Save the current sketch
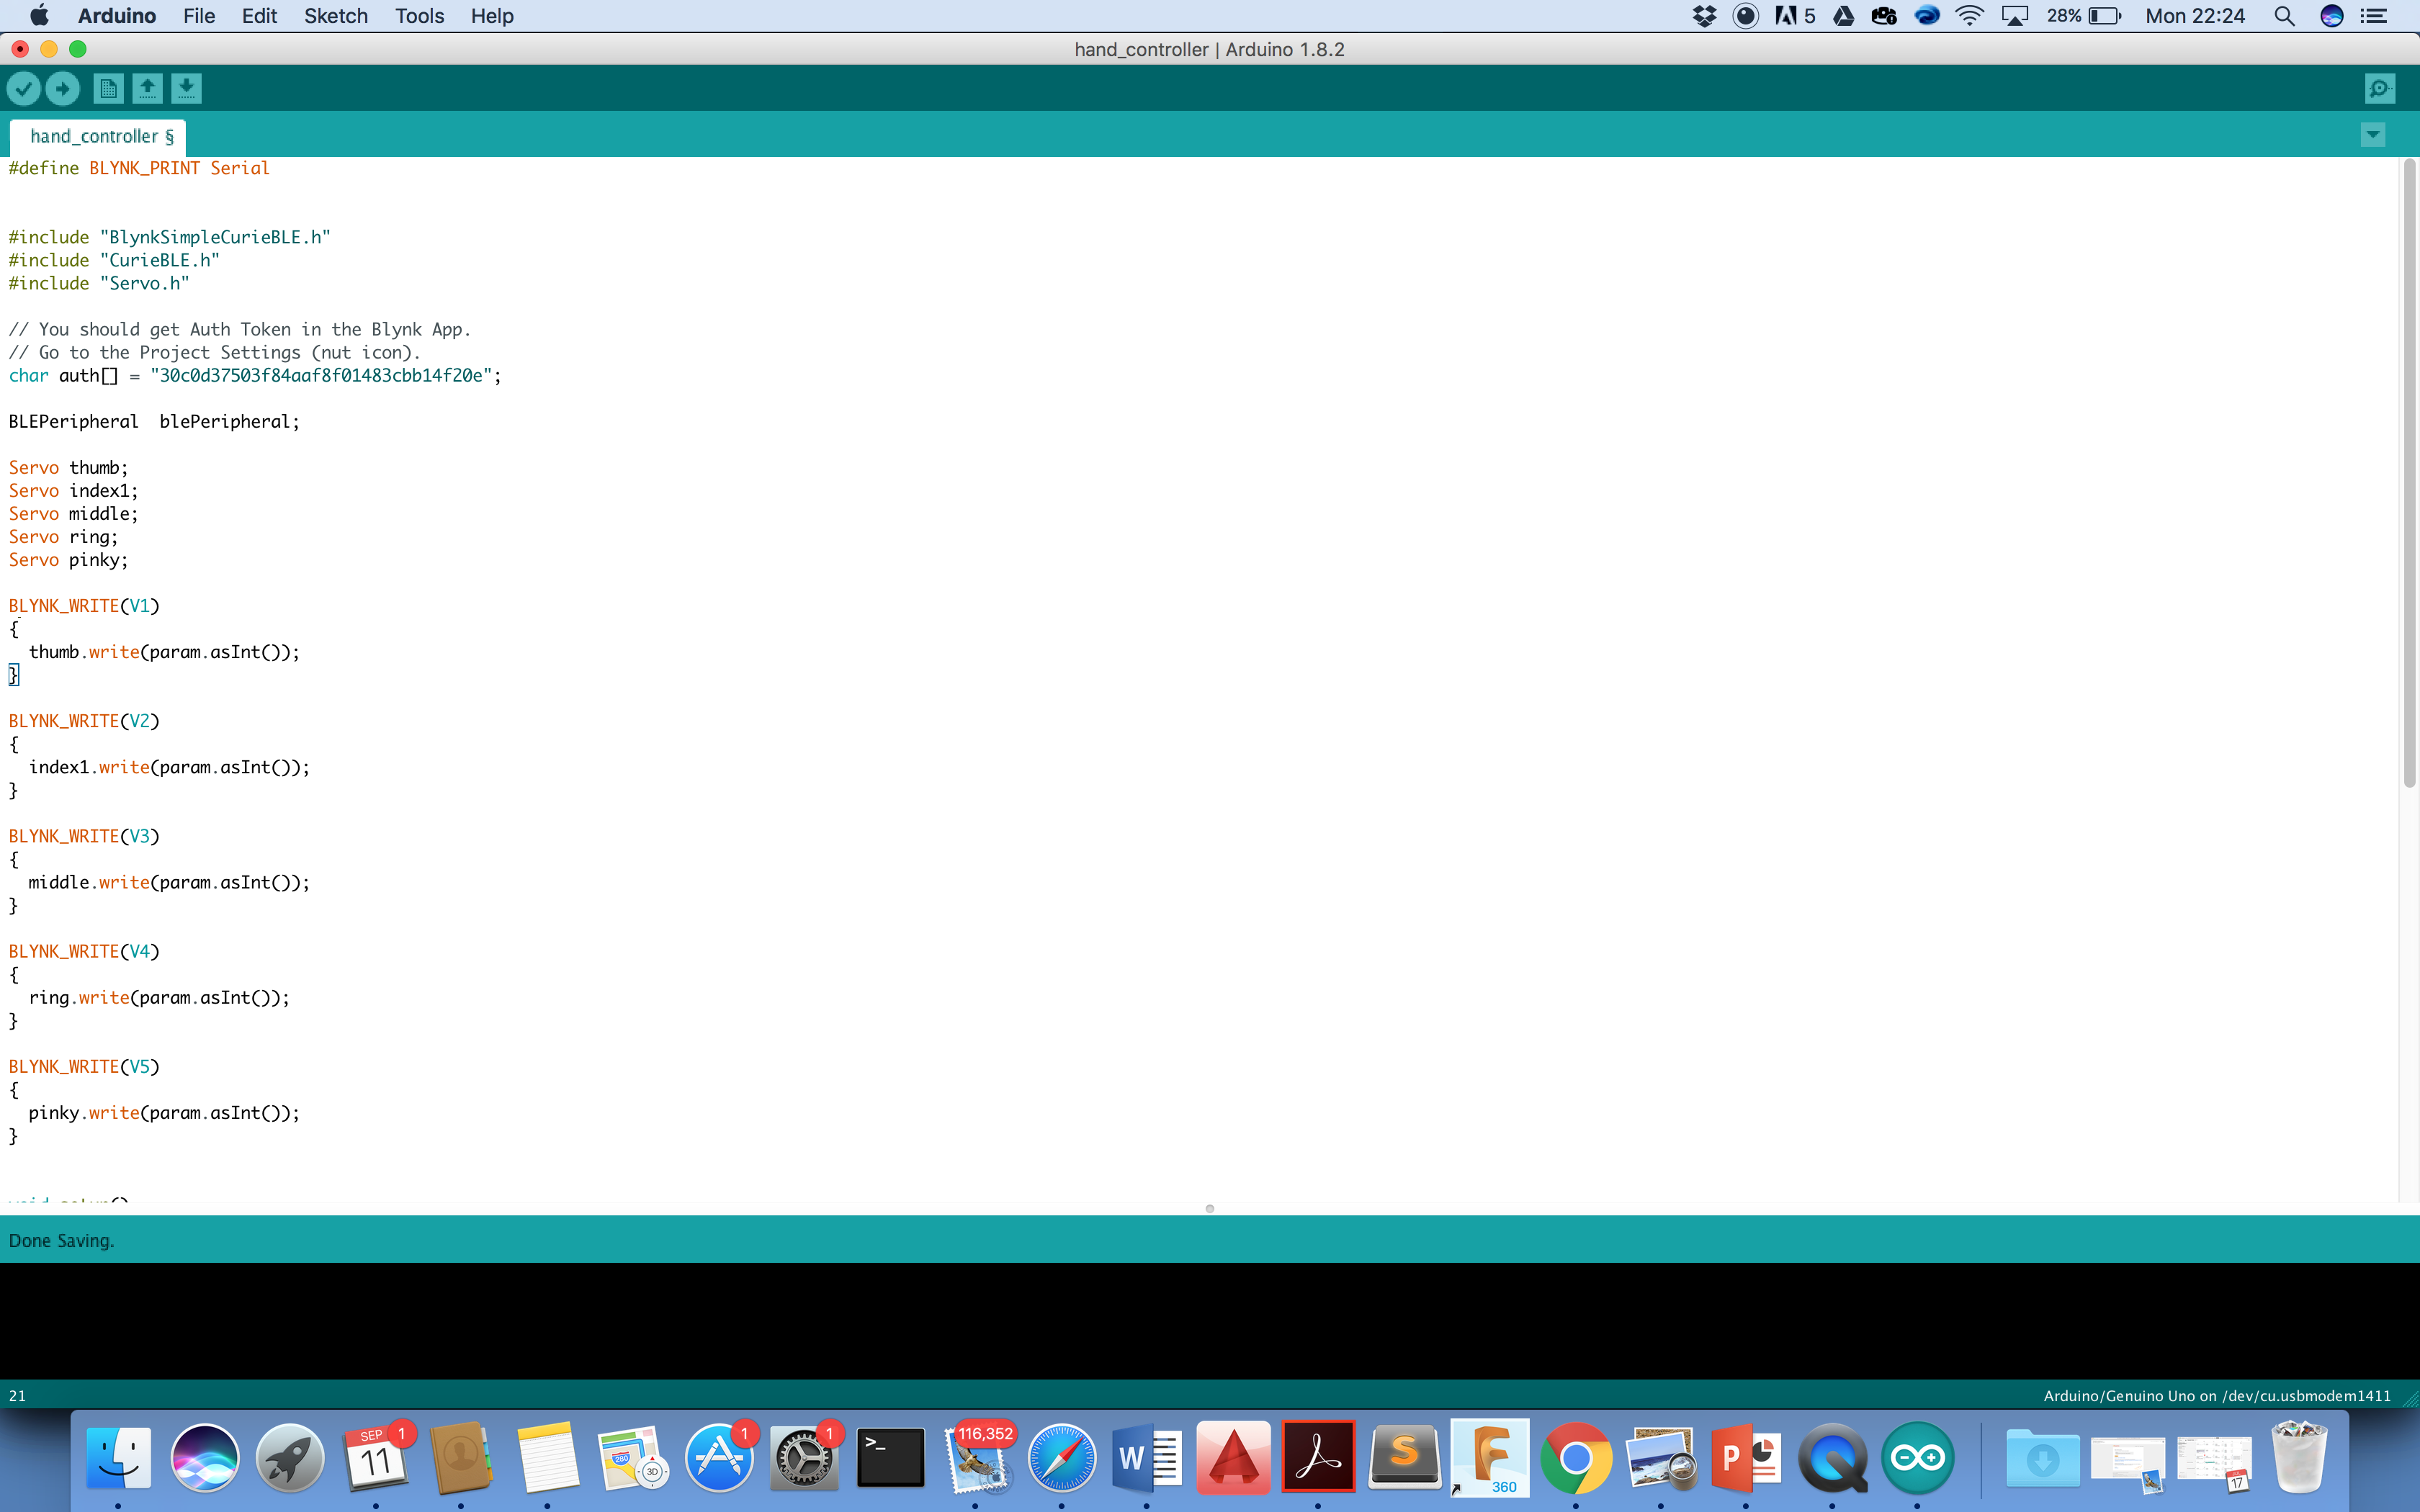Image resolution: width=2420 pixels, height=1512 pixels. pos(186,89)
